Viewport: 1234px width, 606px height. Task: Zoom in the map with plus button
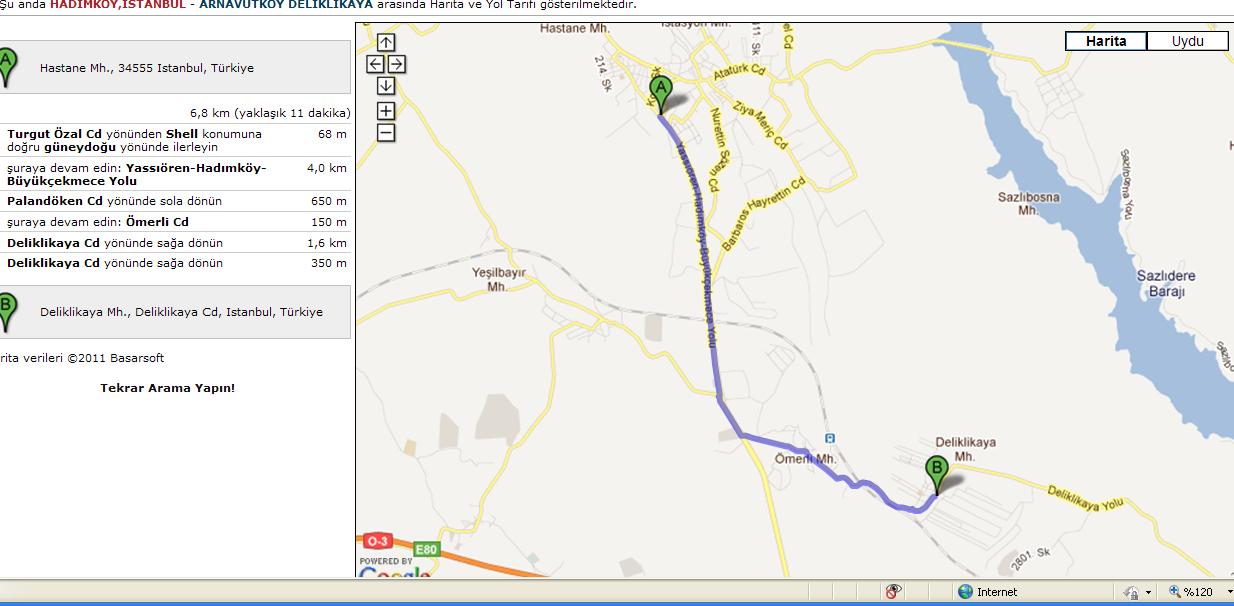[386, 111]
